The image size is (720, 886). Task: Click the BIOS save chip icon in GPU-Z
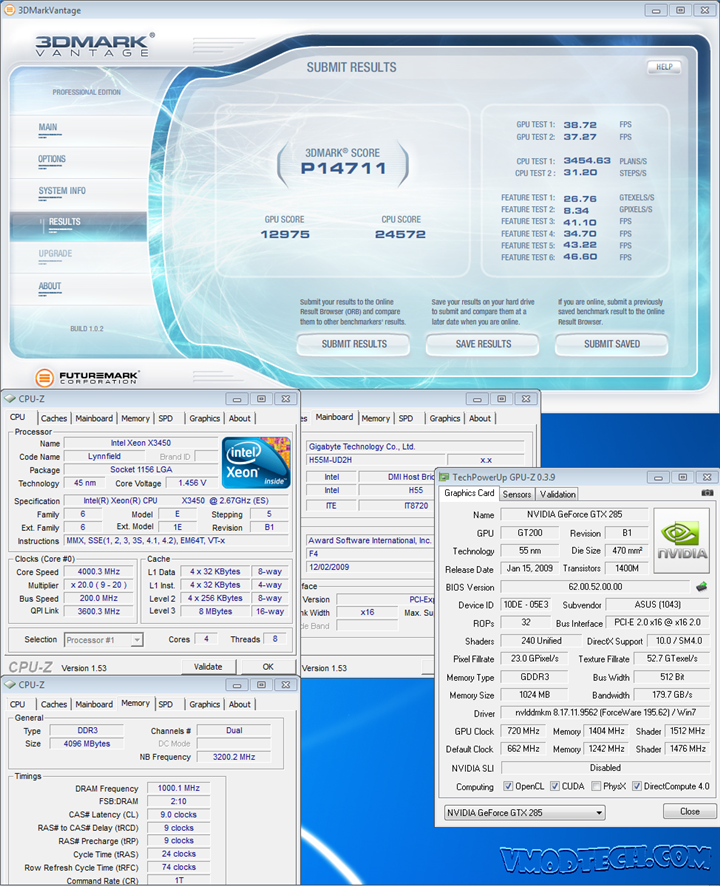click(701, 587)
